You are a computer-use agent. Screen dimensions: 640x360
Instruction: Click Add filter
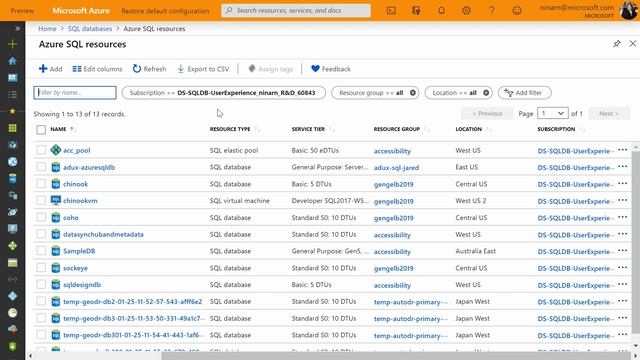(524, 93)
